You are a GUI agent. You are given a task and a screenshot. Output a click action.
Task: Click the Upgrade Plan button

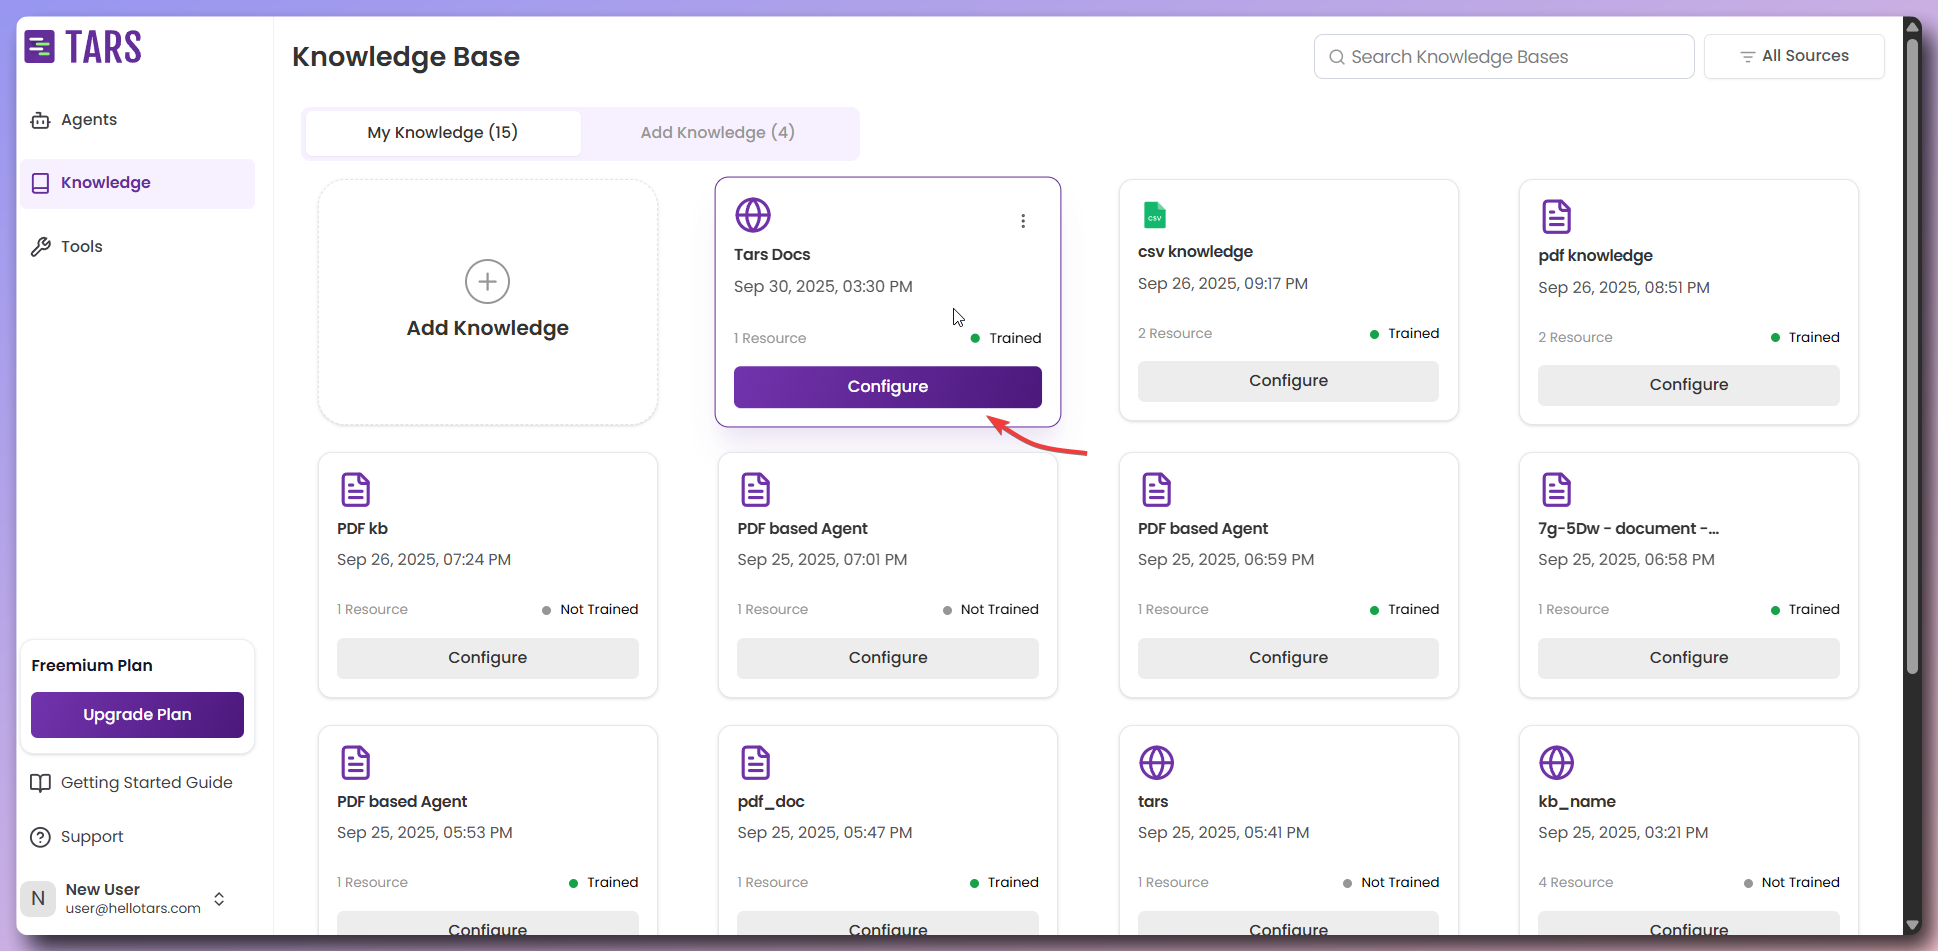(137, 715)
